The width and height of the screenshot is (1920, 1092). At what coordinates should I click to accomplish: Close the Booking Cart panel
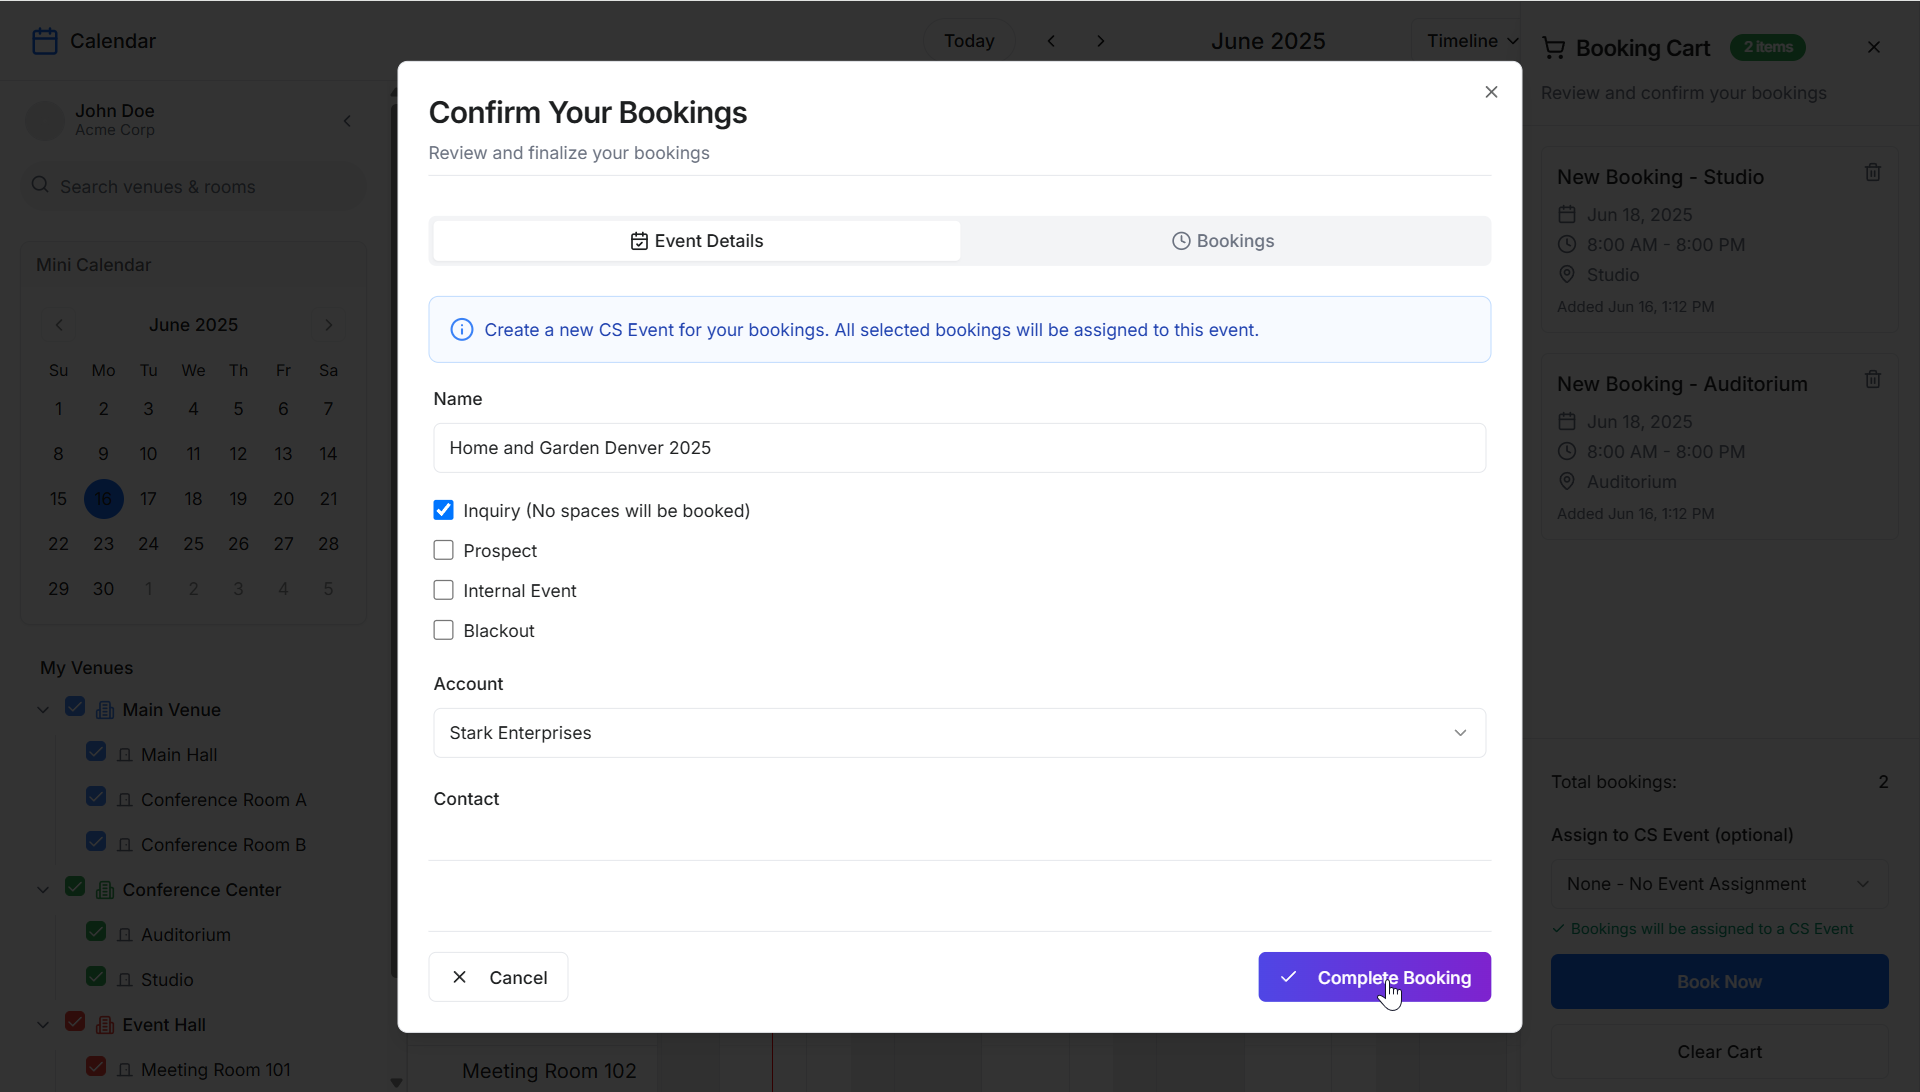pyautogui.click(x=1874, y=47)
